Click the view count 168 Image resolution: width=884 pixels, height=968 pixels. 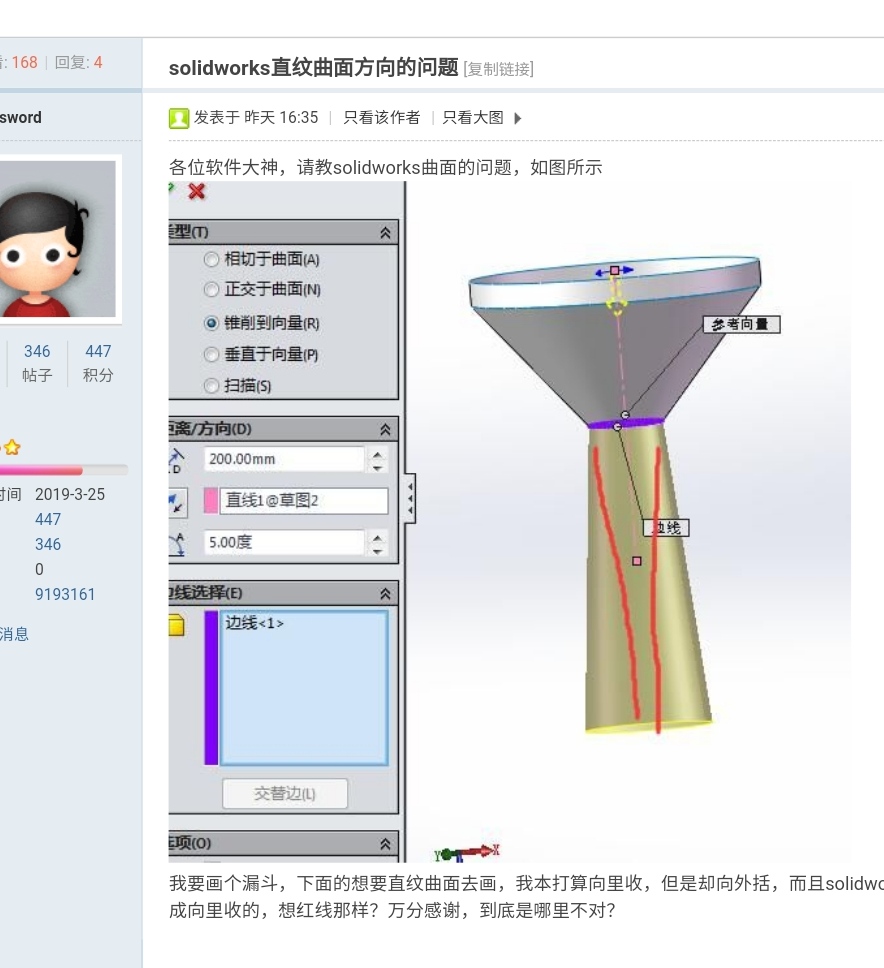25,62
